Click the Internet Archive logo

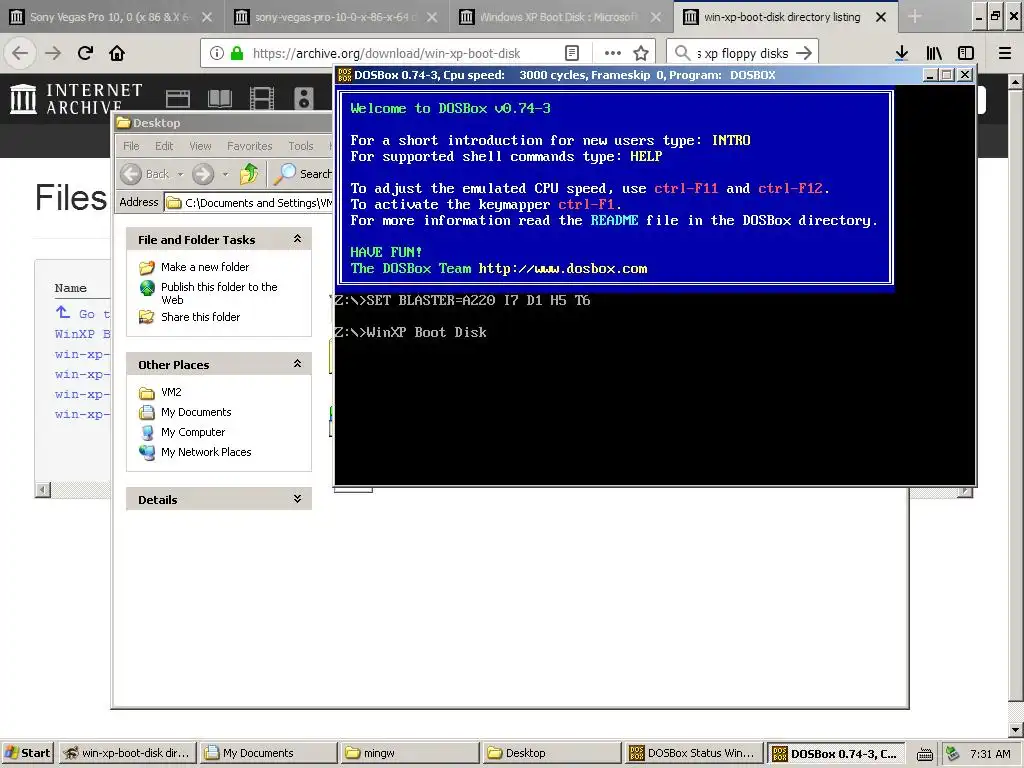click(x=76, y=99)
